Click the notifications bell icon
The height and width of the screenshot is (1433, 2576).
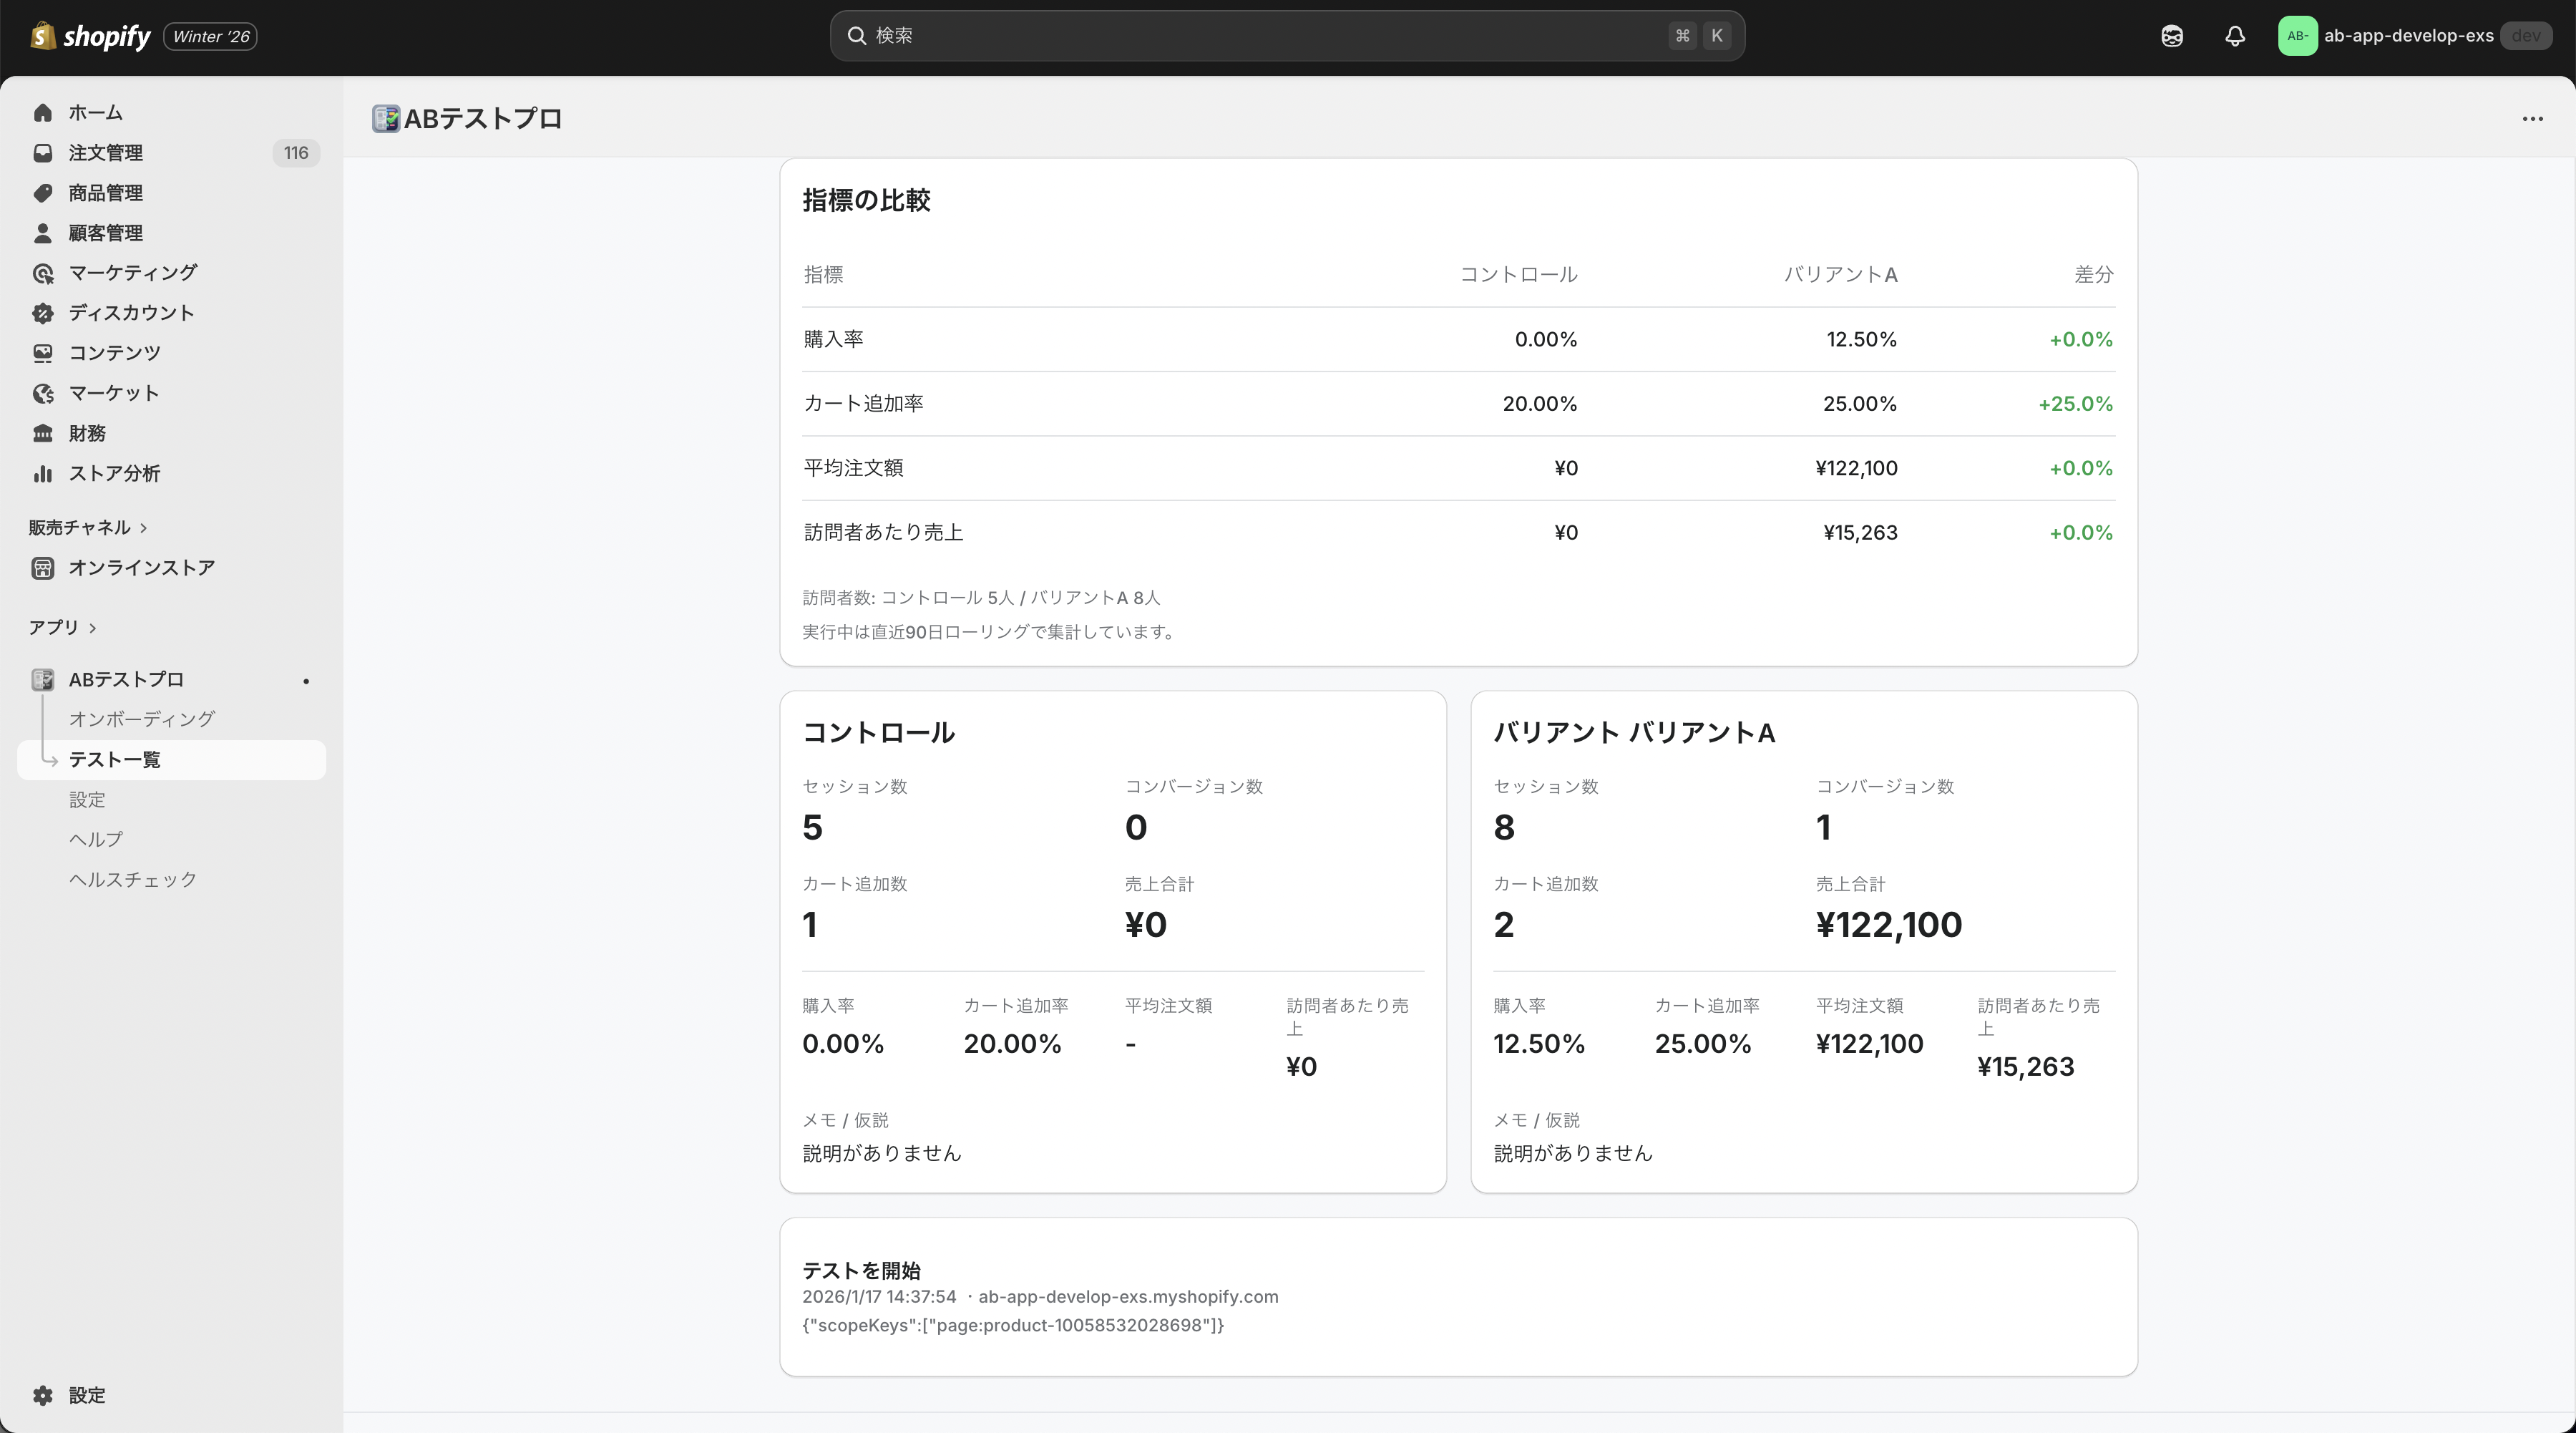click(x=2235, y=36)
